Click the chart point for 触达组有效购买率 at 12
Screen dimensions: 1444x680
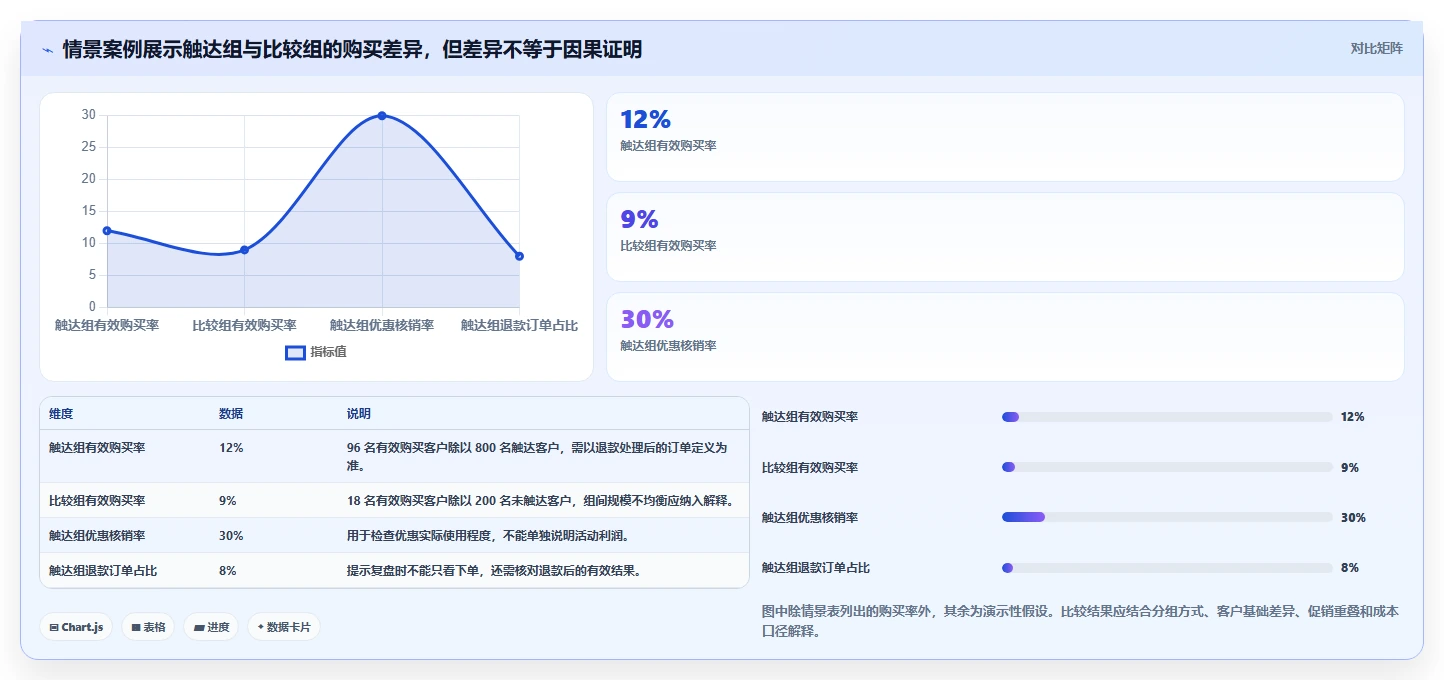tap(107, 231)
